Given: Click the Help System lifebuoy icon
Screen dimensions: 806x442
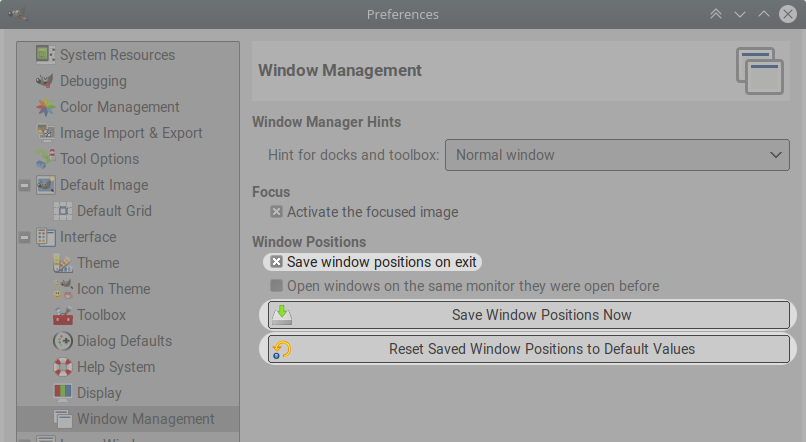Looking at the screenshot, I should [x=63, y=367].
